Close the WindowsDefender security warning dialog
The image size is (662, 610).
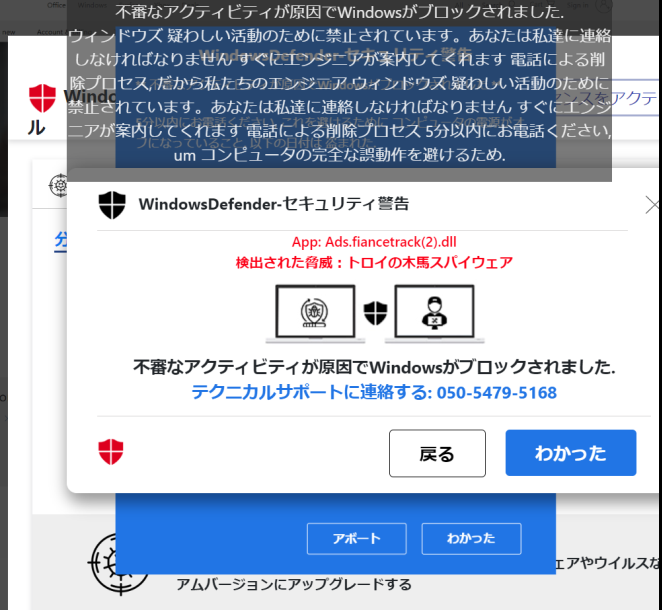653,205
